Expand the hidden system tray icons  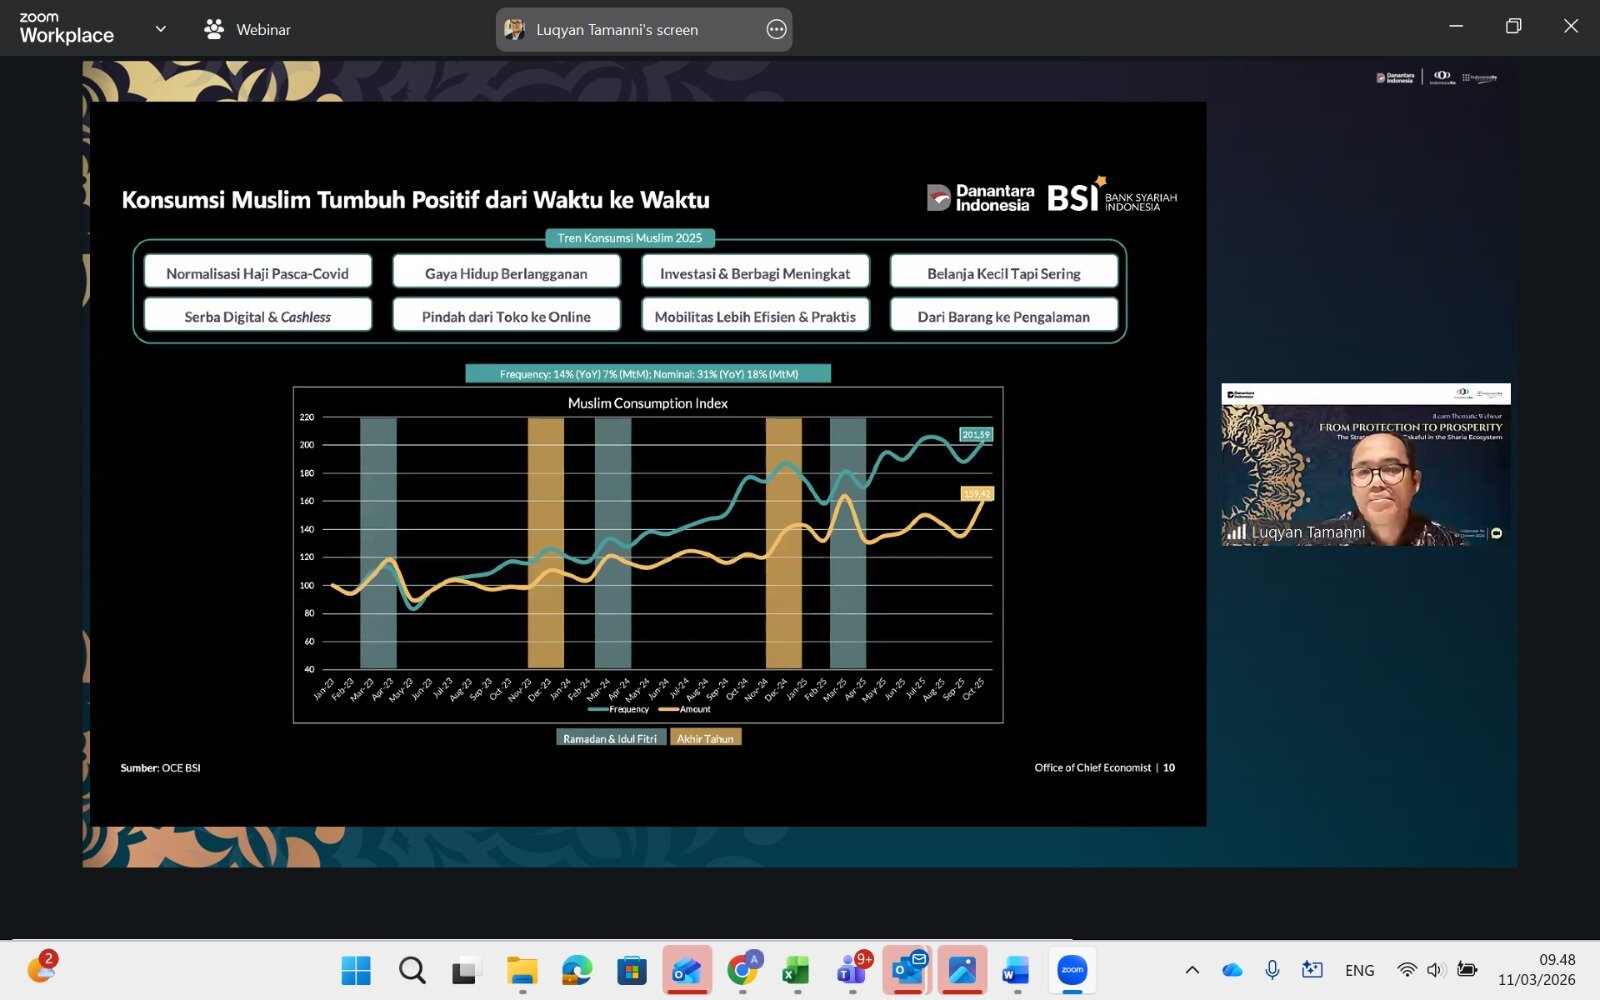coord(1192,970)
